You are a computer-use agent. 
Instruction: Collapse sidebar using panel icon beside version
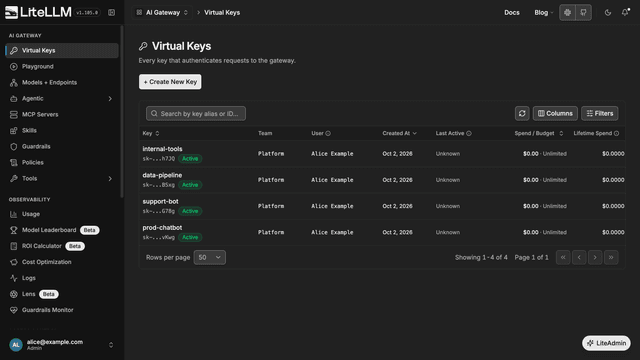coord(111,13)
